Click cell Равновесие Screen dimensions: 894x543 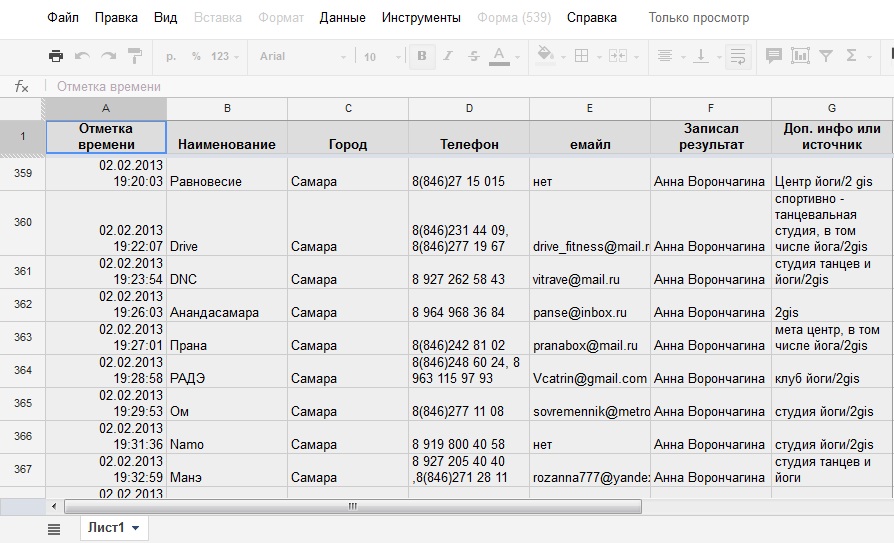[227, 174]
